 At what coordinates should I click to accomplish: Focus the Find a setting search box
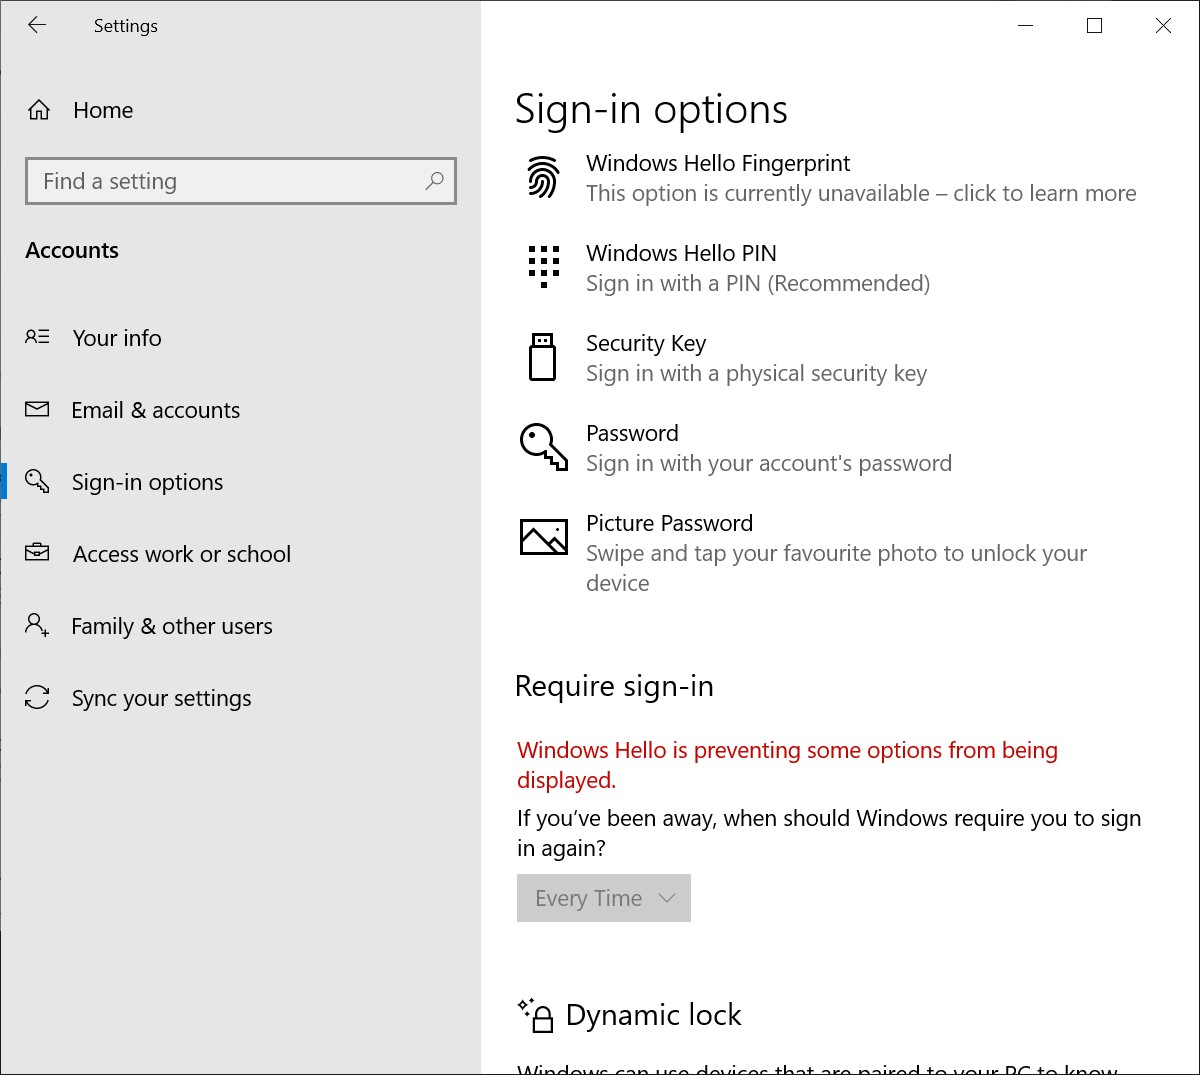point(241,181)
